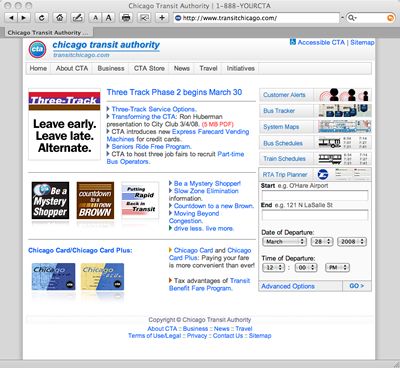Open Advanced Options in trip planner
This screenshot has width=400, height=368.
click(x=288, y=286)
